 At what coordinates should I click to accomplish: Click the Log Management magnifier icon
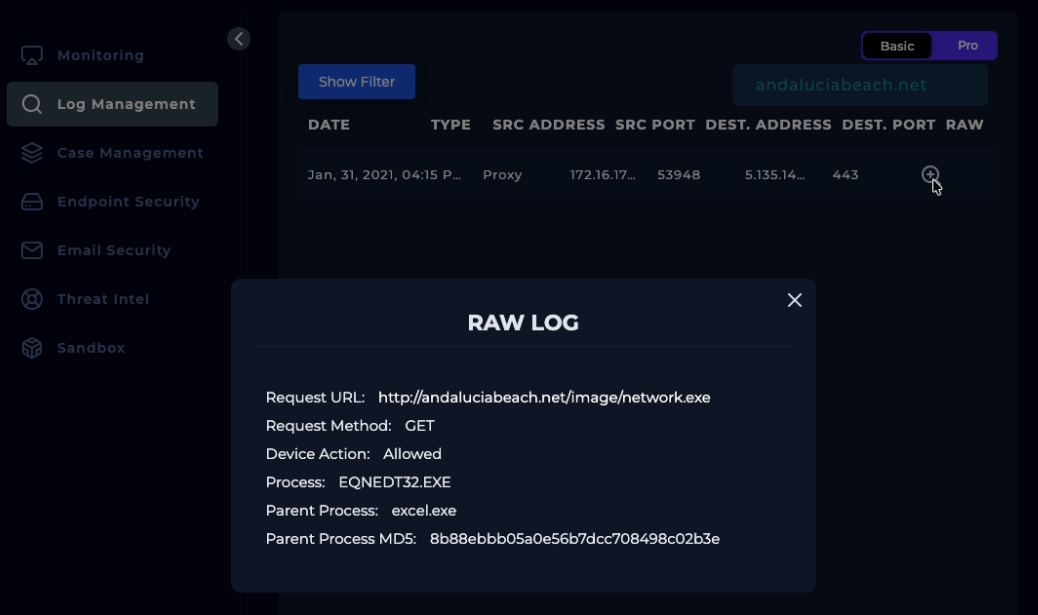pos(32,104)
